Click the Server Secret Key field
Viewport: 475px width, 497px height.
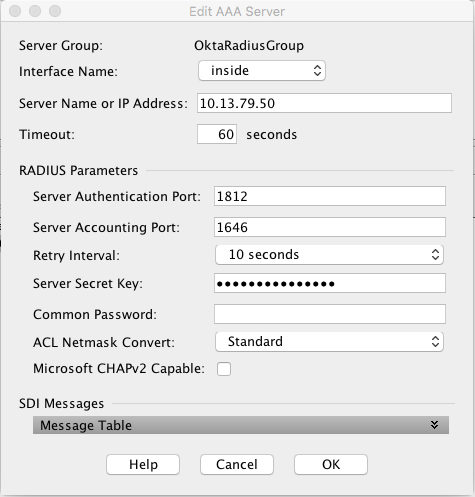coord(330,283)
